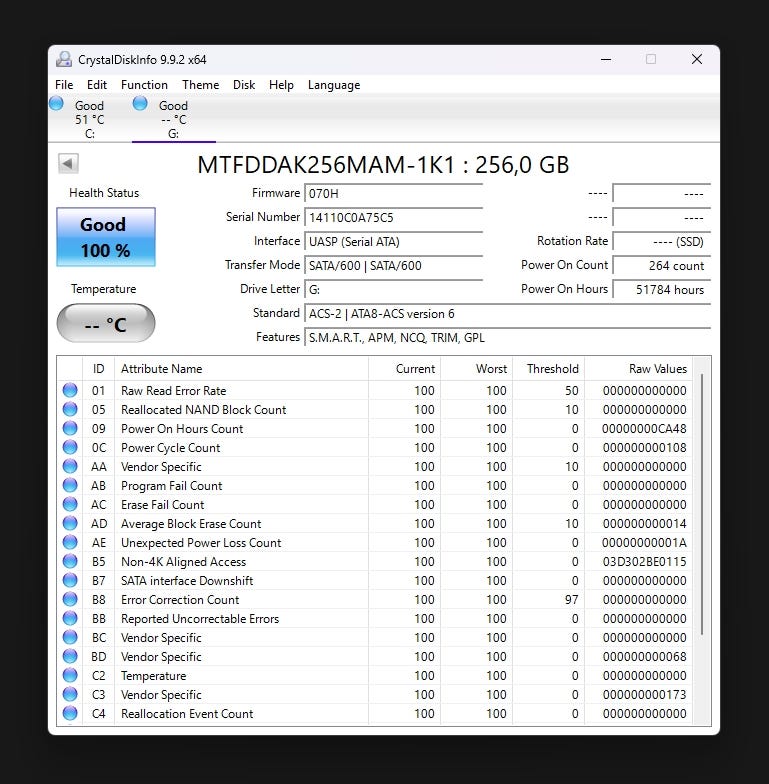
Task: Click status orb for Non-4K Aligned Access
Action: (x=70, y=561)
